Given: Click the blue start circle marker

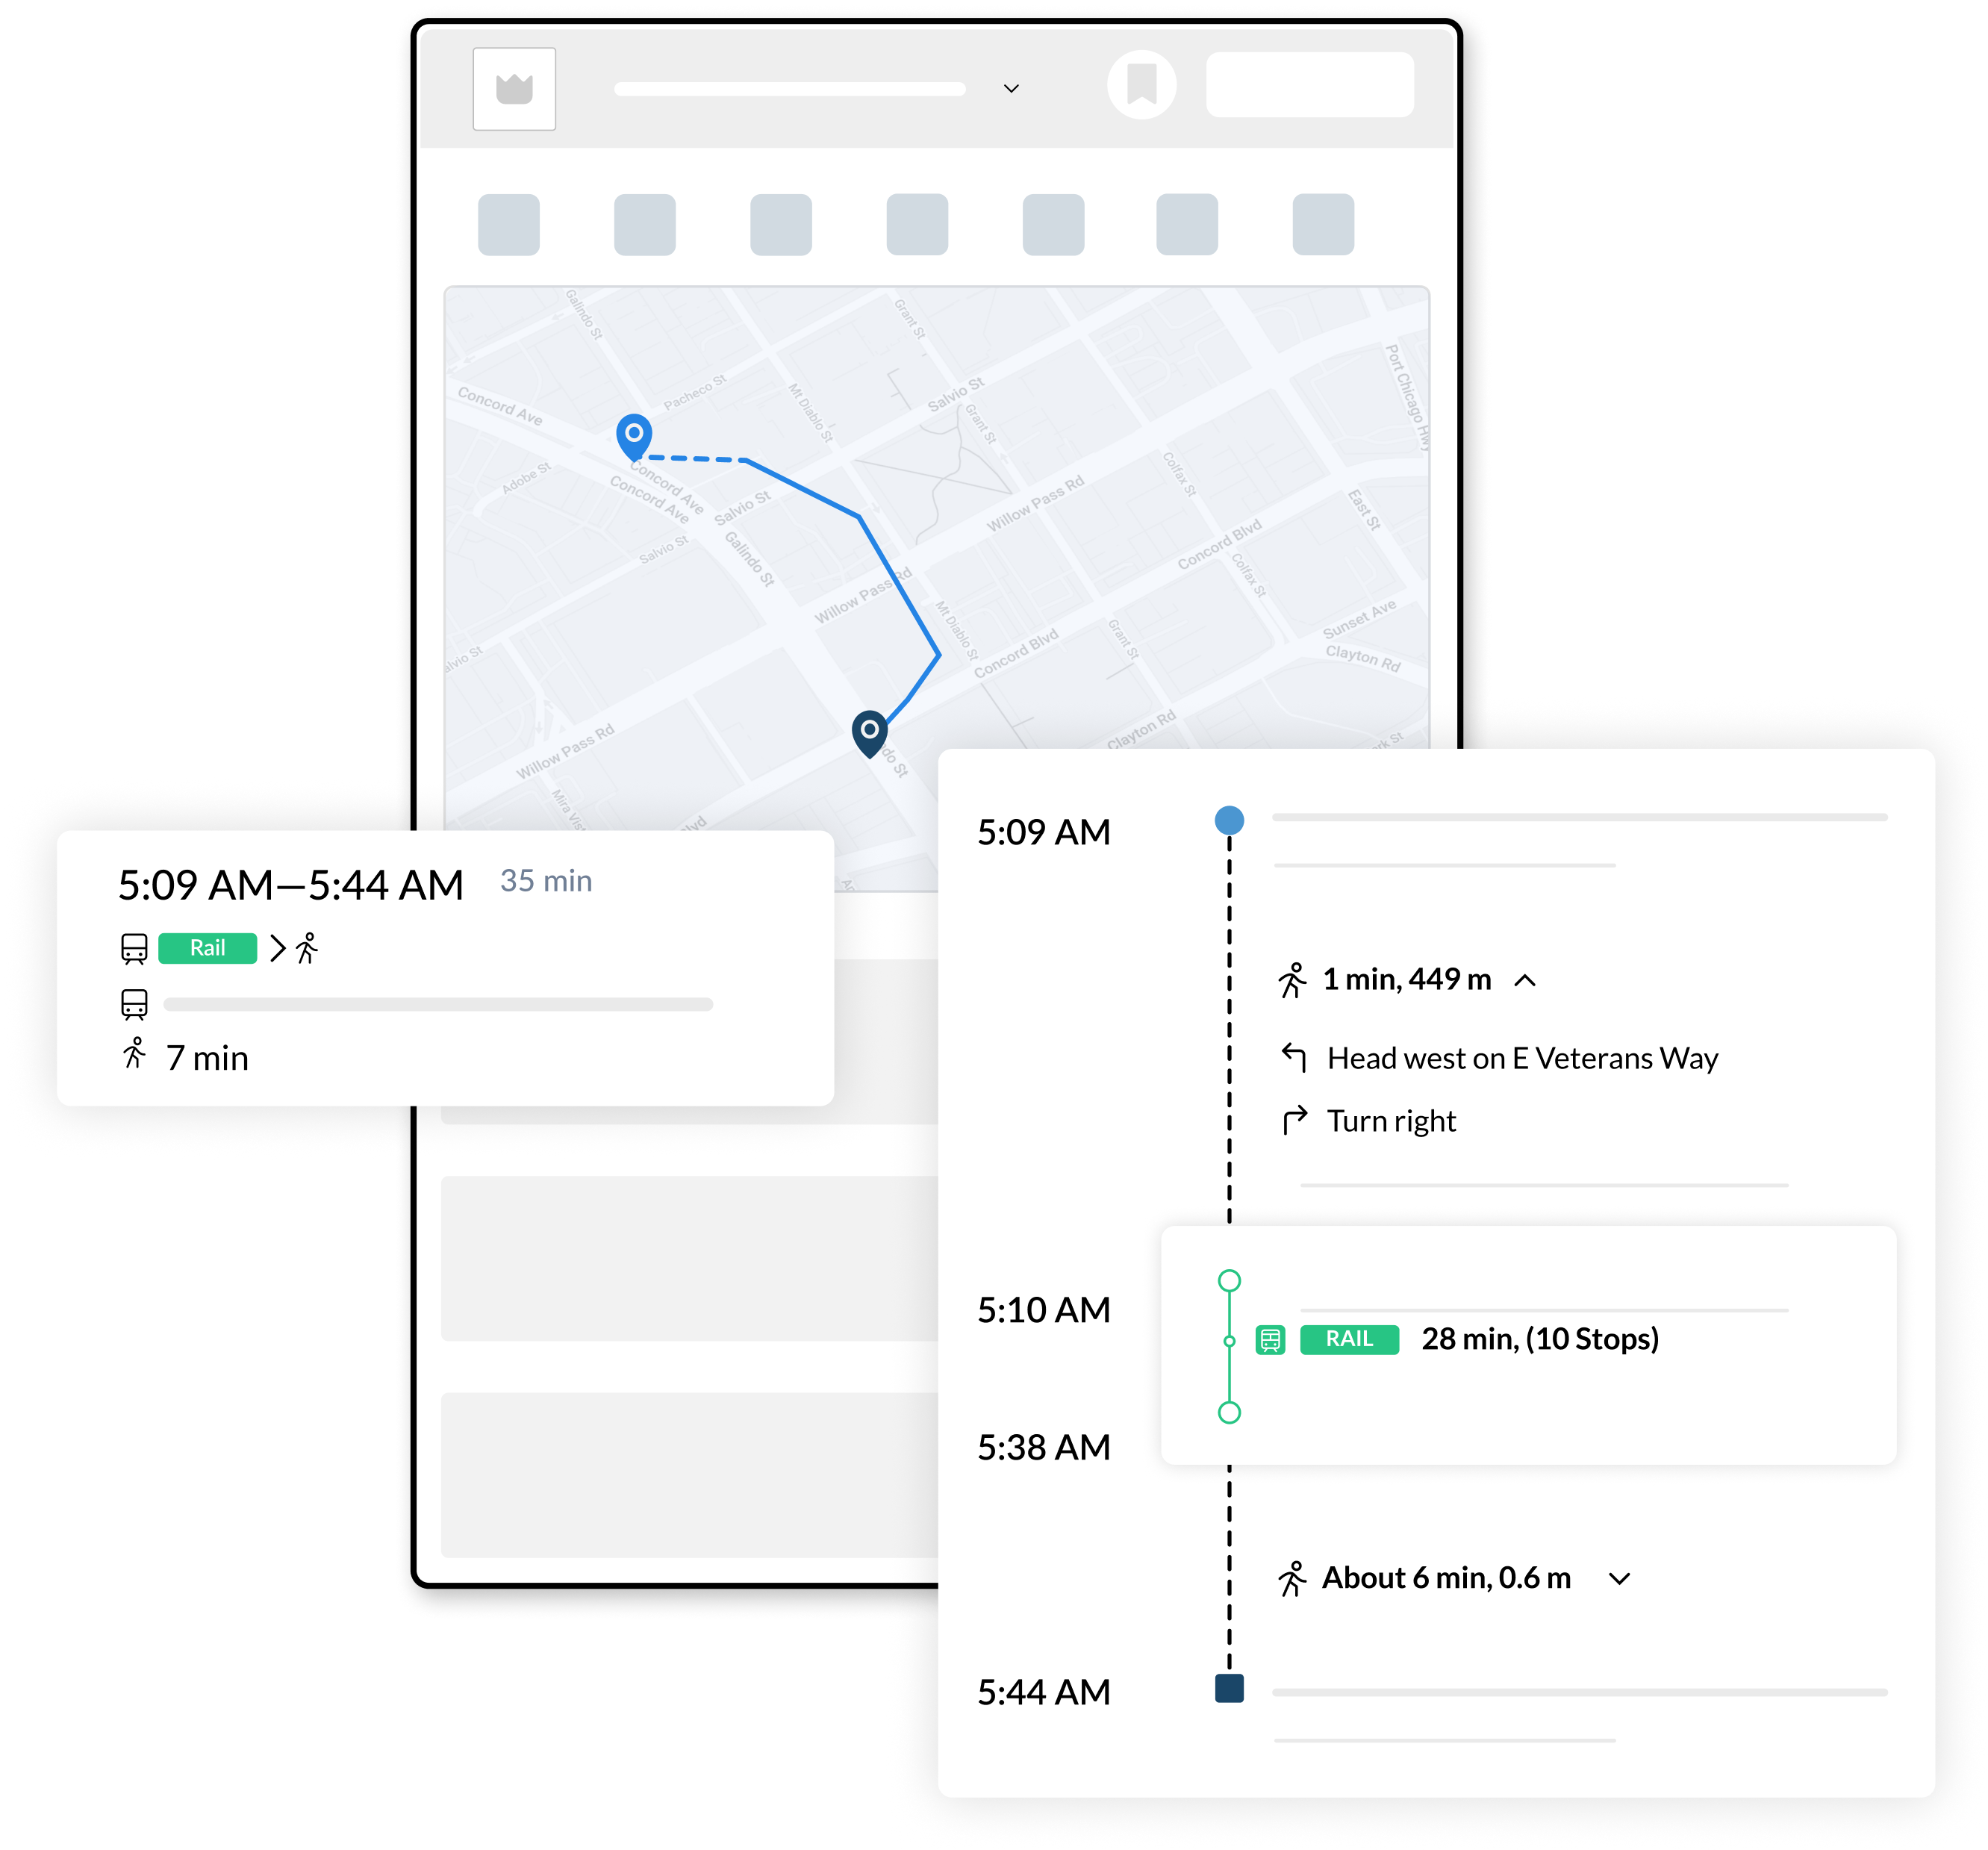Looking at the screenshot, I should 1229,820.
